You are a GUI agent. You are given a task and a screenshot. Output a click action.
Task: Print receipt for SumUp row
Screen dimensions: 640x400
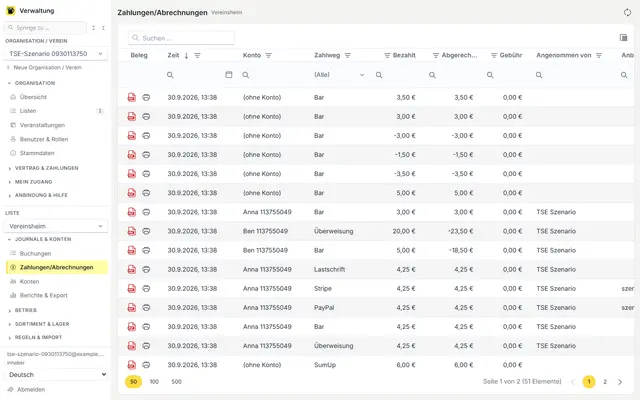146,365
